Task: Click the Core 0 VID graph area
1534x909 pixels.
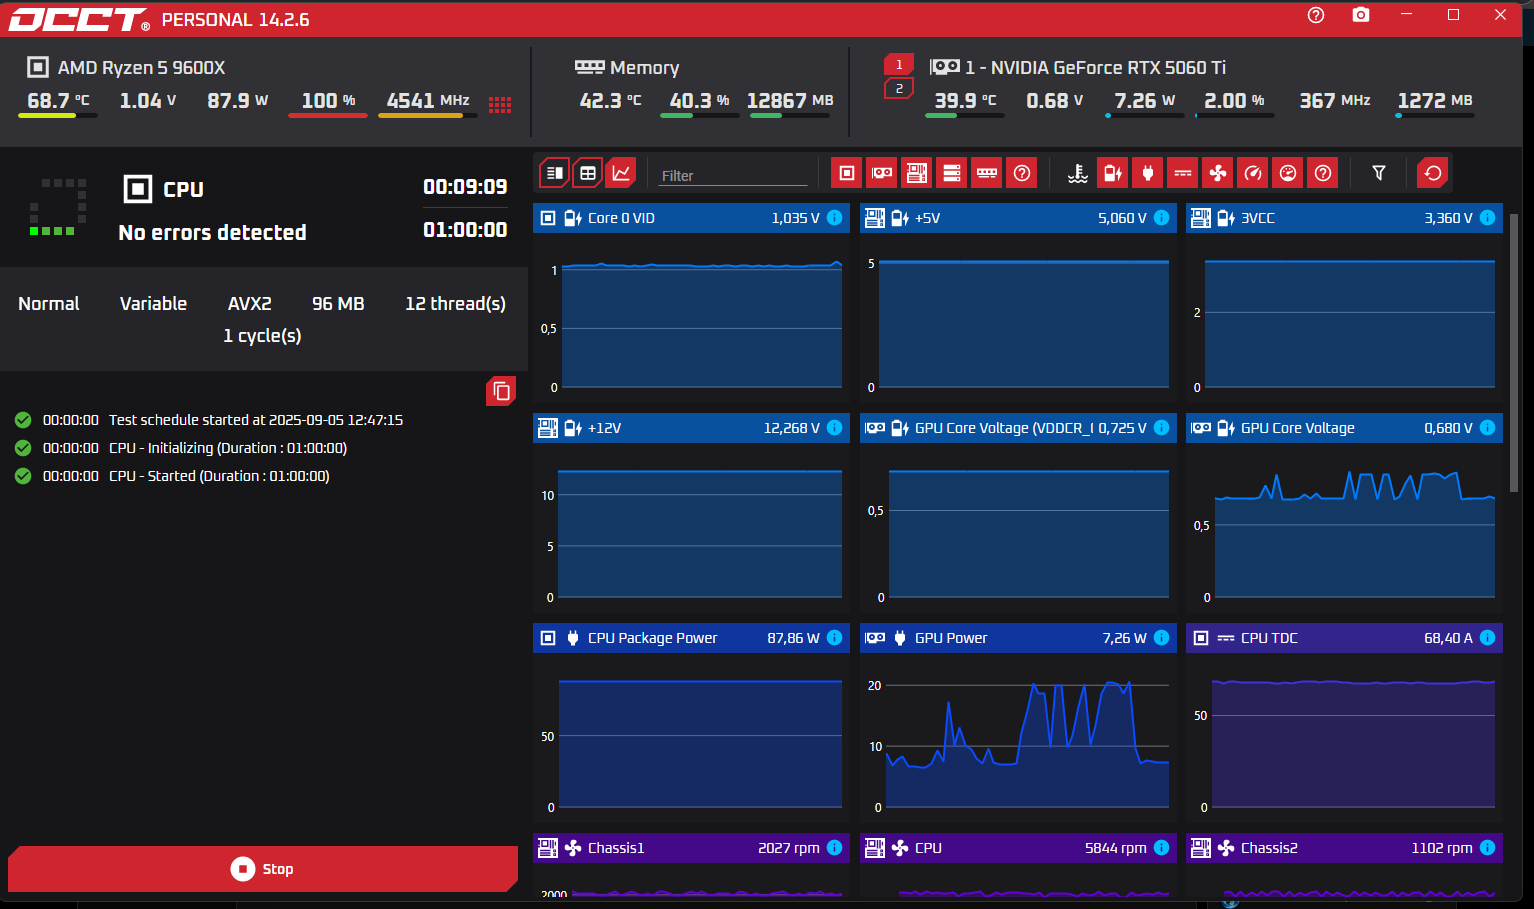Action: (691, 318)
